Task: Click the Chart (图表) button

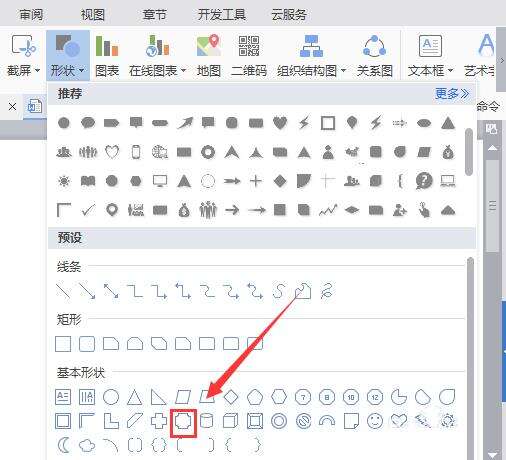Action: coord(107,56)
